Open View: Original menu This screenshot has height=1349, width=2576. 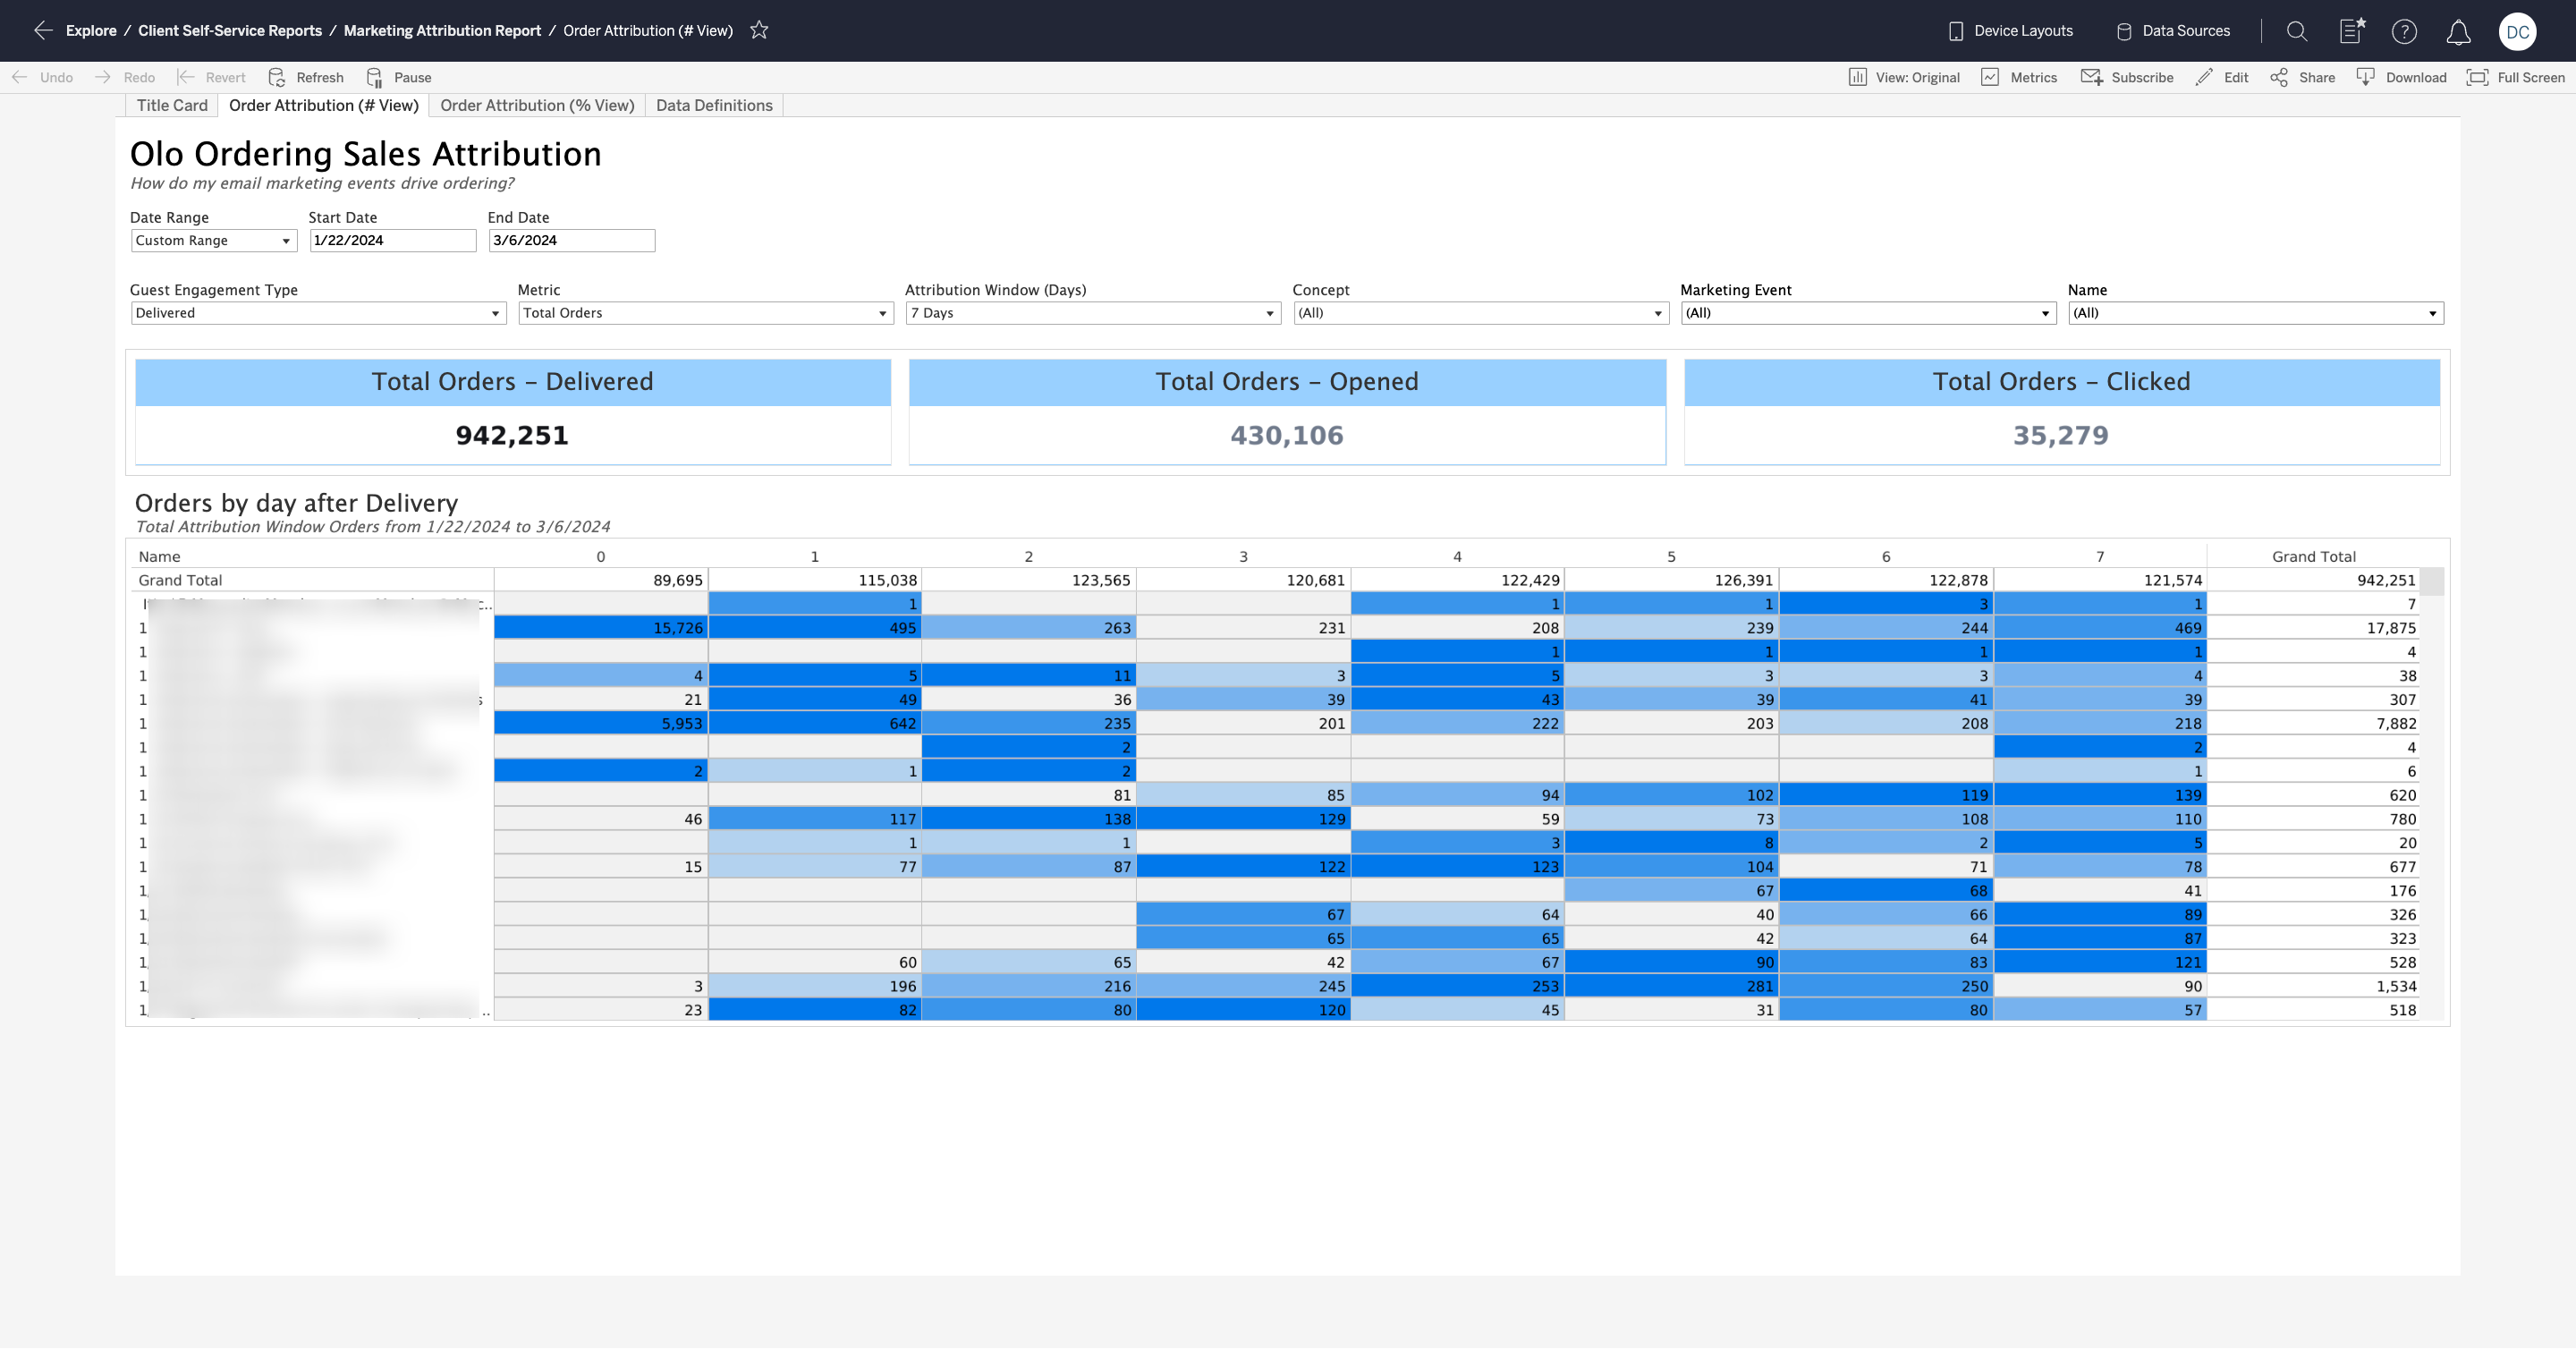coord(1904,77)
